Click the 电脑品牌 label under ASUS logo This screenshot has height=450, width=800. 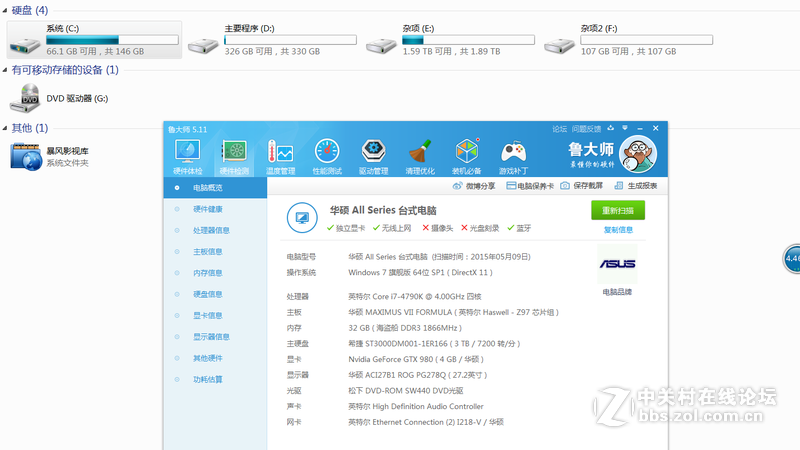pos(617,292)
